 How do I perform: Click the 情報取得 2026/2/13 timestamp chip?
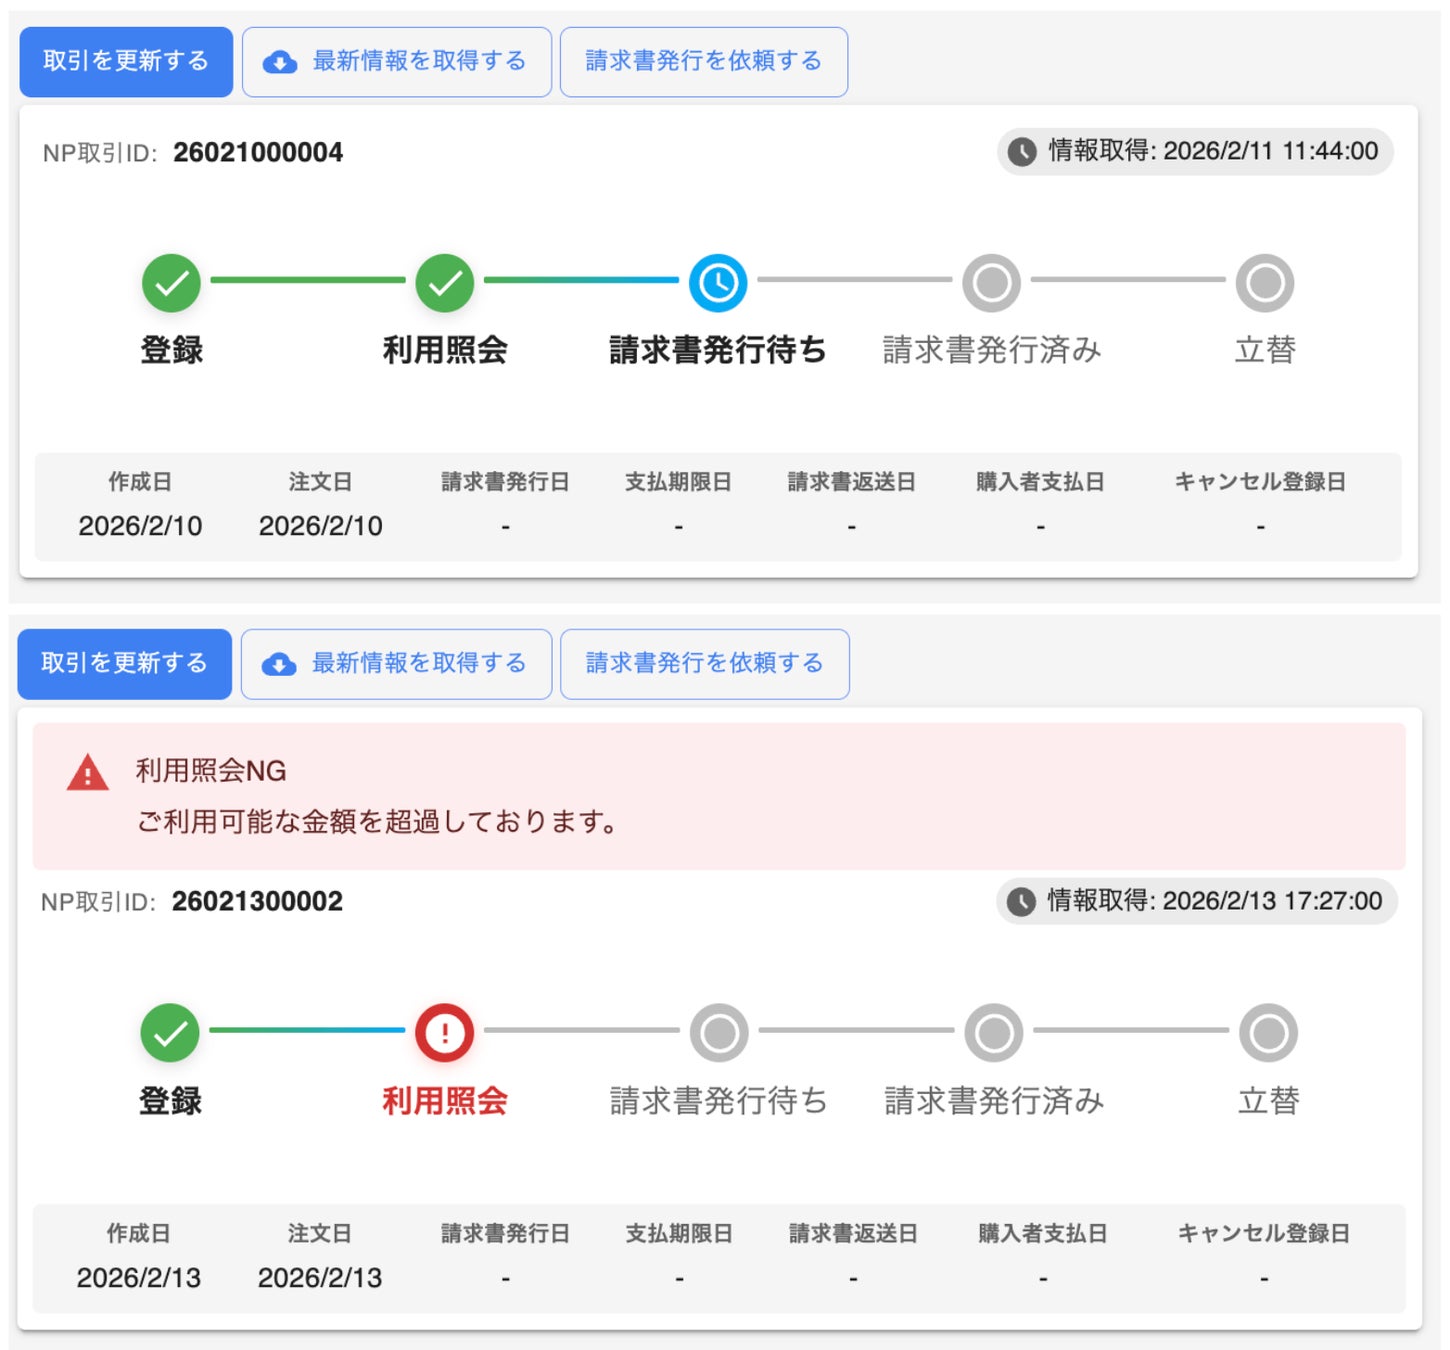click(1196, 902)
